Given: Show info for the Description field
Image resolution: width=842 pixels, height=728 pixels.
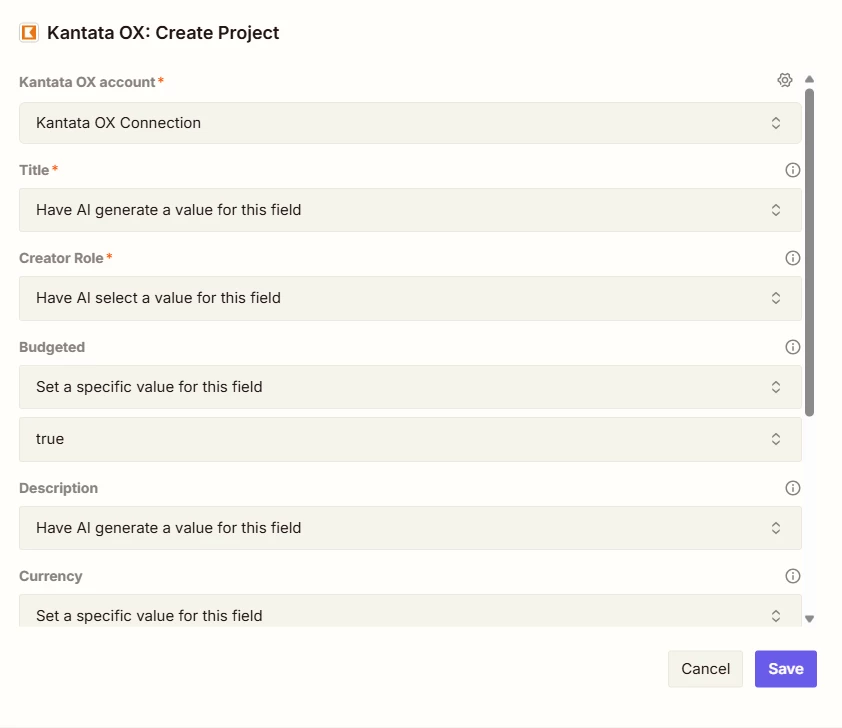Looking at the screenshot, I should pos(793,488).
